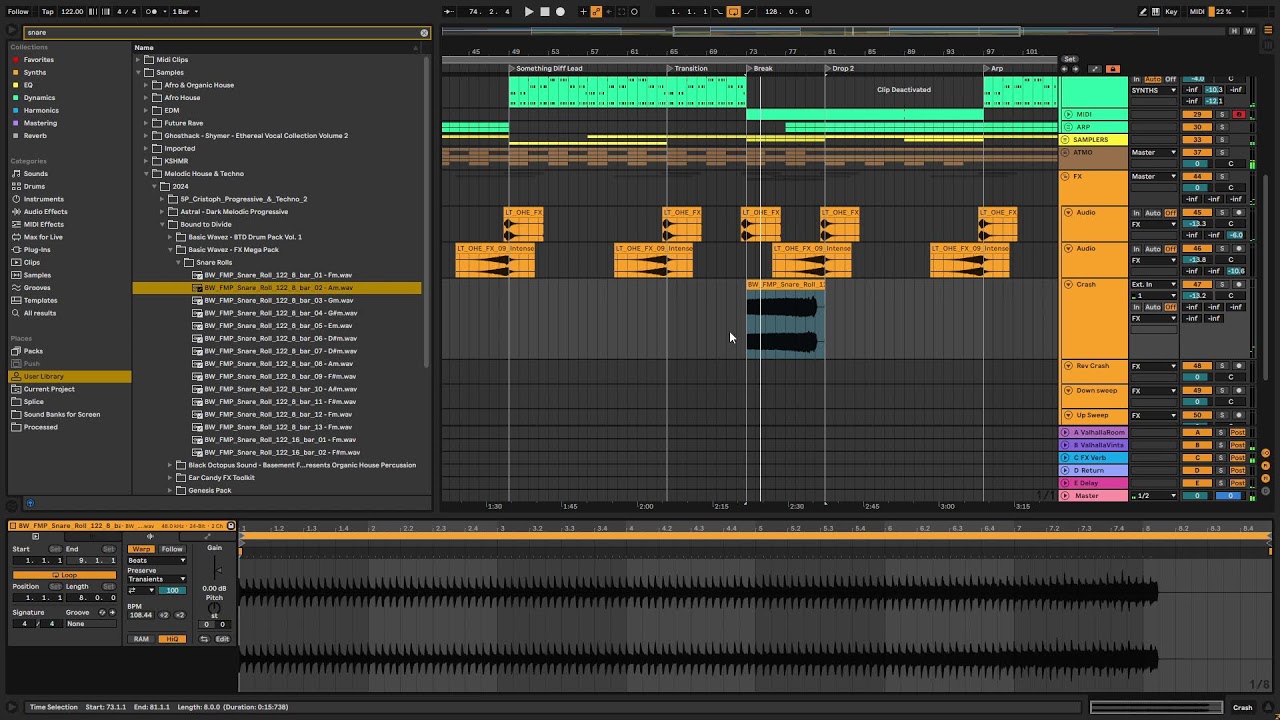
Task: Open the Beats warp mode dropdown
Action: [157, 561]
